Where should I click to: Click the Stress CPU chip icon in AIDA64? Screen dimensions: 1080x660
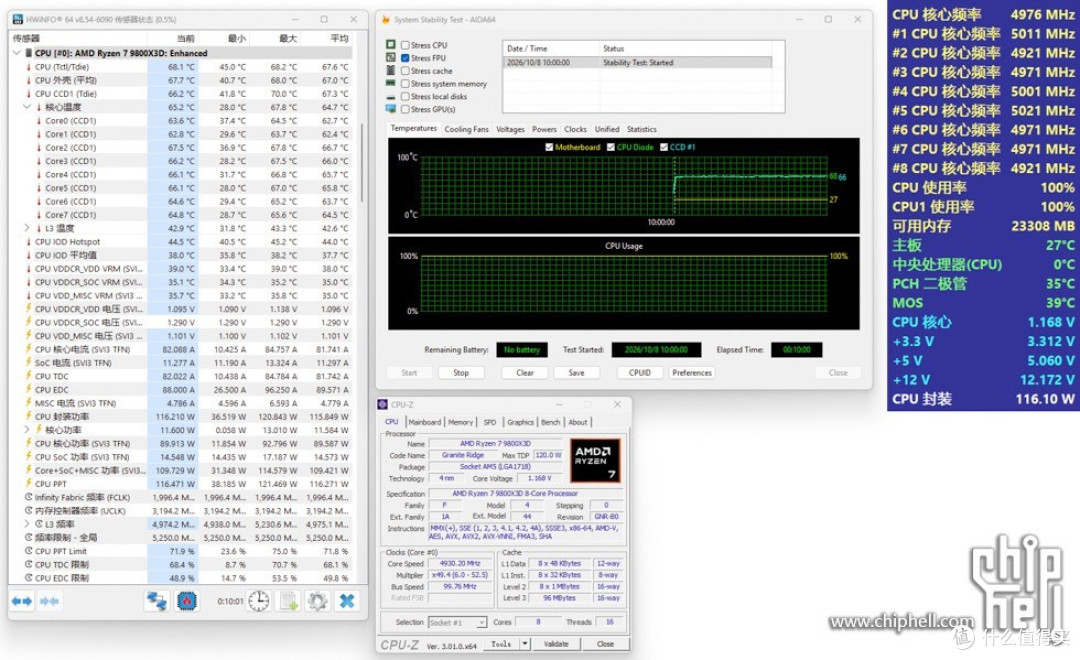coord(391,45)
